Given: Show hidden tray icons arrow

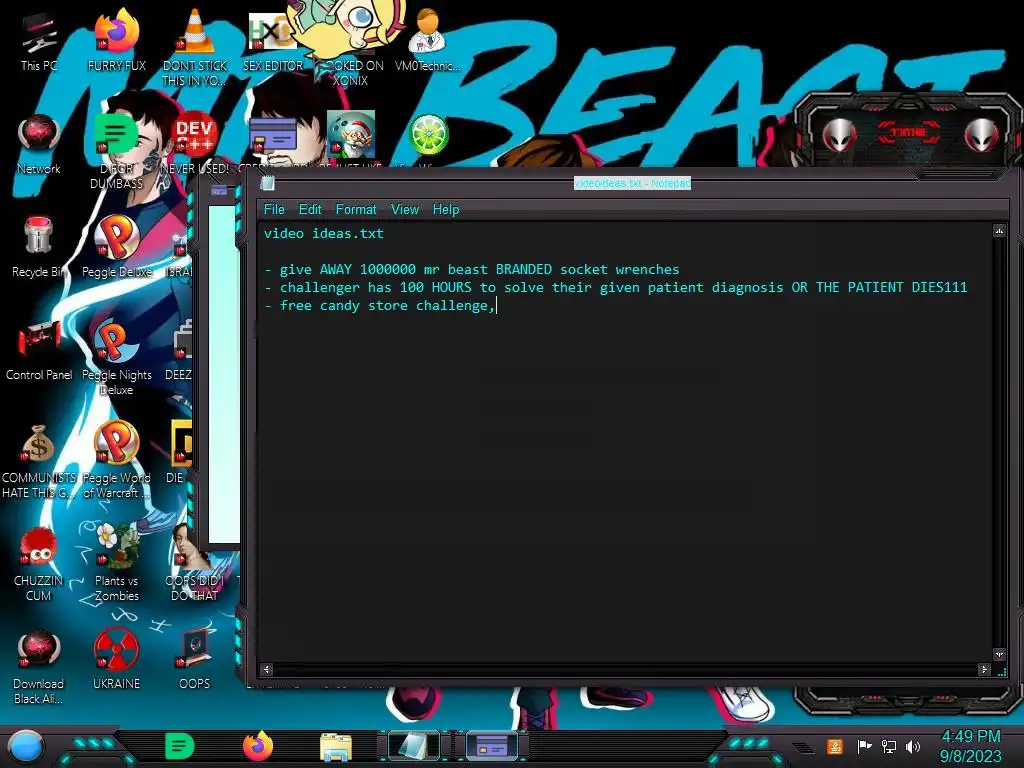Looking at the screenshot, I should coord(803,748).
